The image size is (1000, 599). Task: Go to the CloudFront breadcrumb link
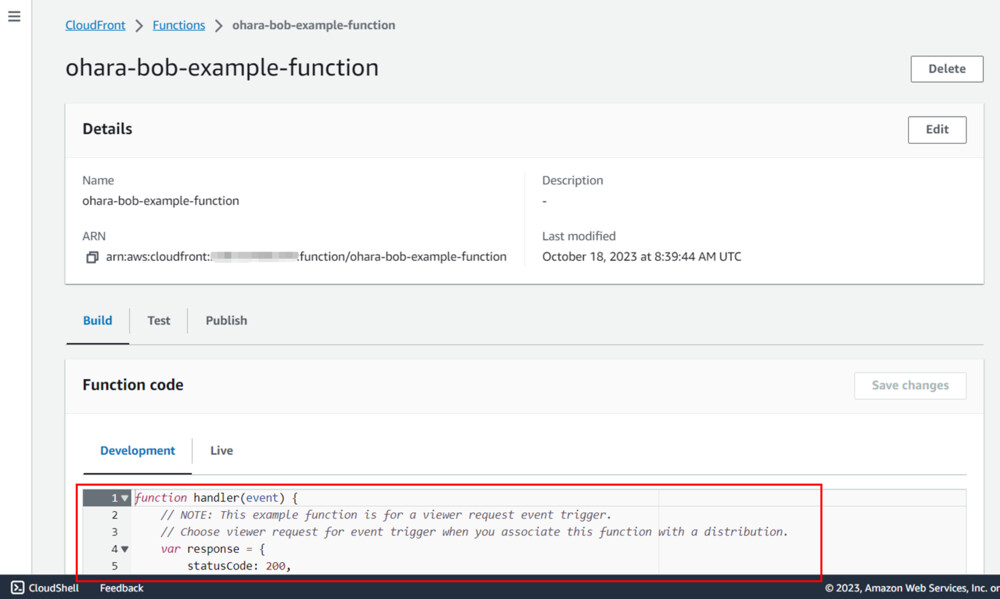pyautogui.click(x=95, y=25)
